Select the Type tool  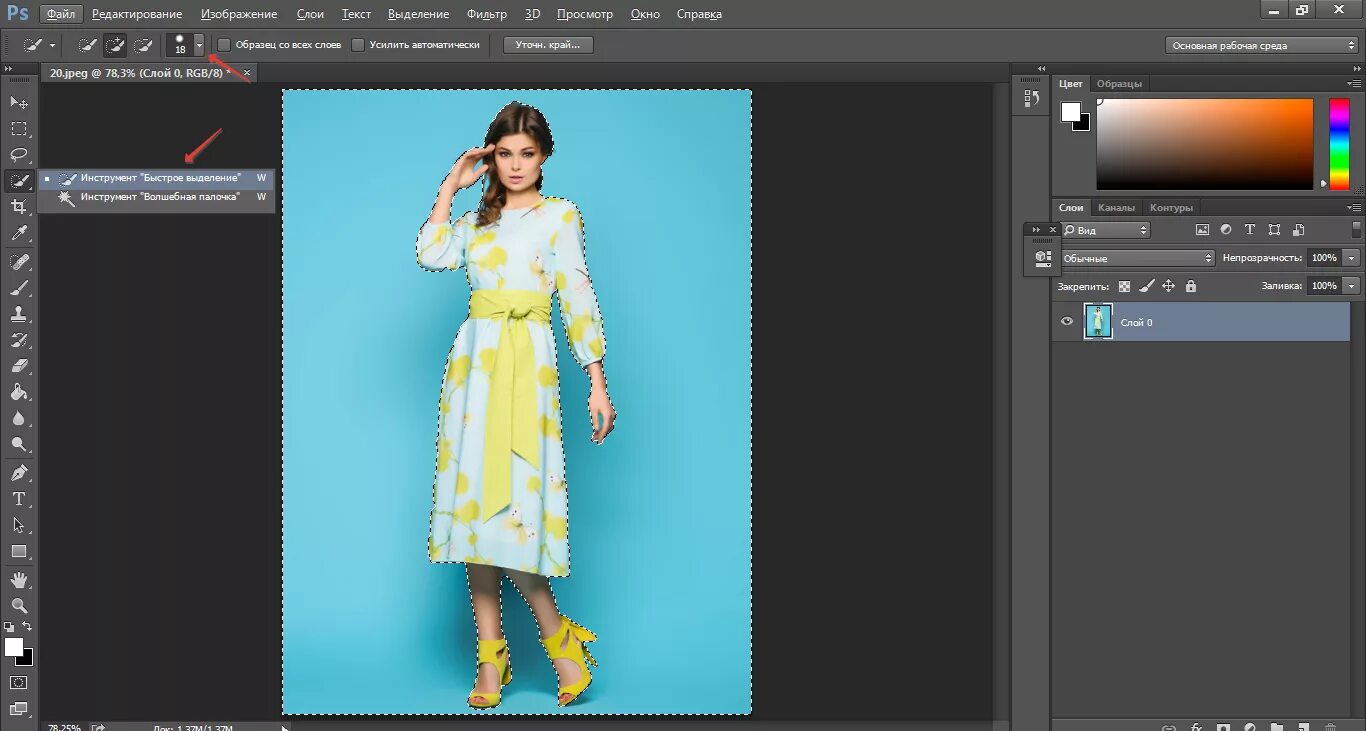(x=18, y=498)
